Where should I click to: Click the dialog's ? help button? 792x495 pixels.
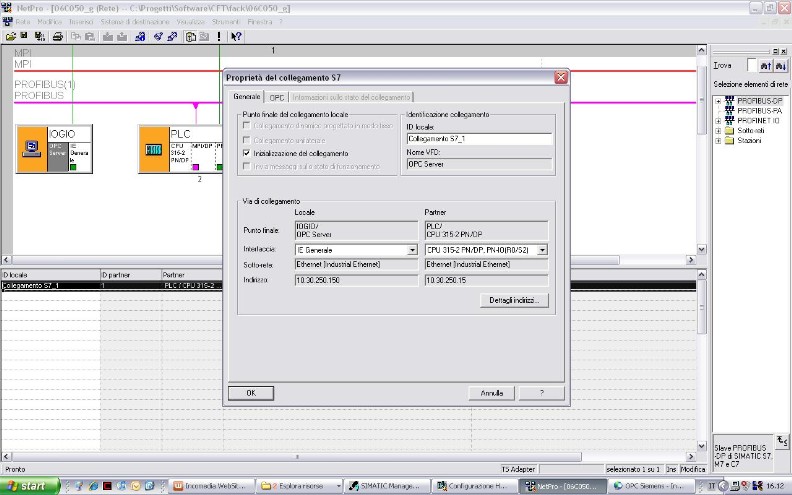coord(541,393)
